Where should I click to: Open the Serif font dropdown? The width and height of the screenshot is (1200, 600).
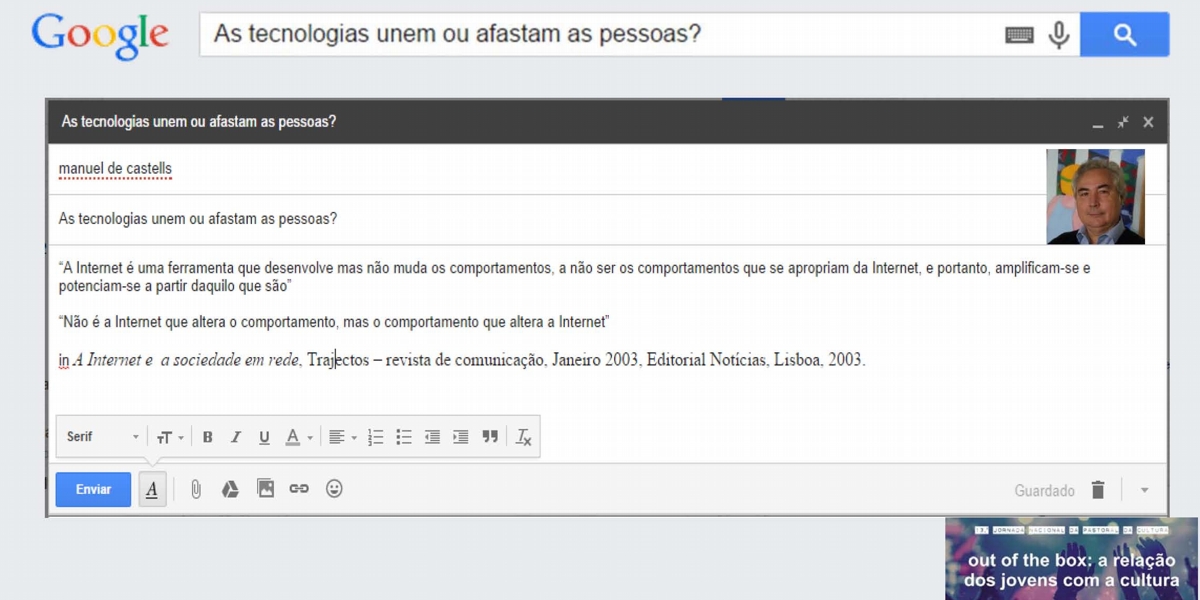[103, 437]
